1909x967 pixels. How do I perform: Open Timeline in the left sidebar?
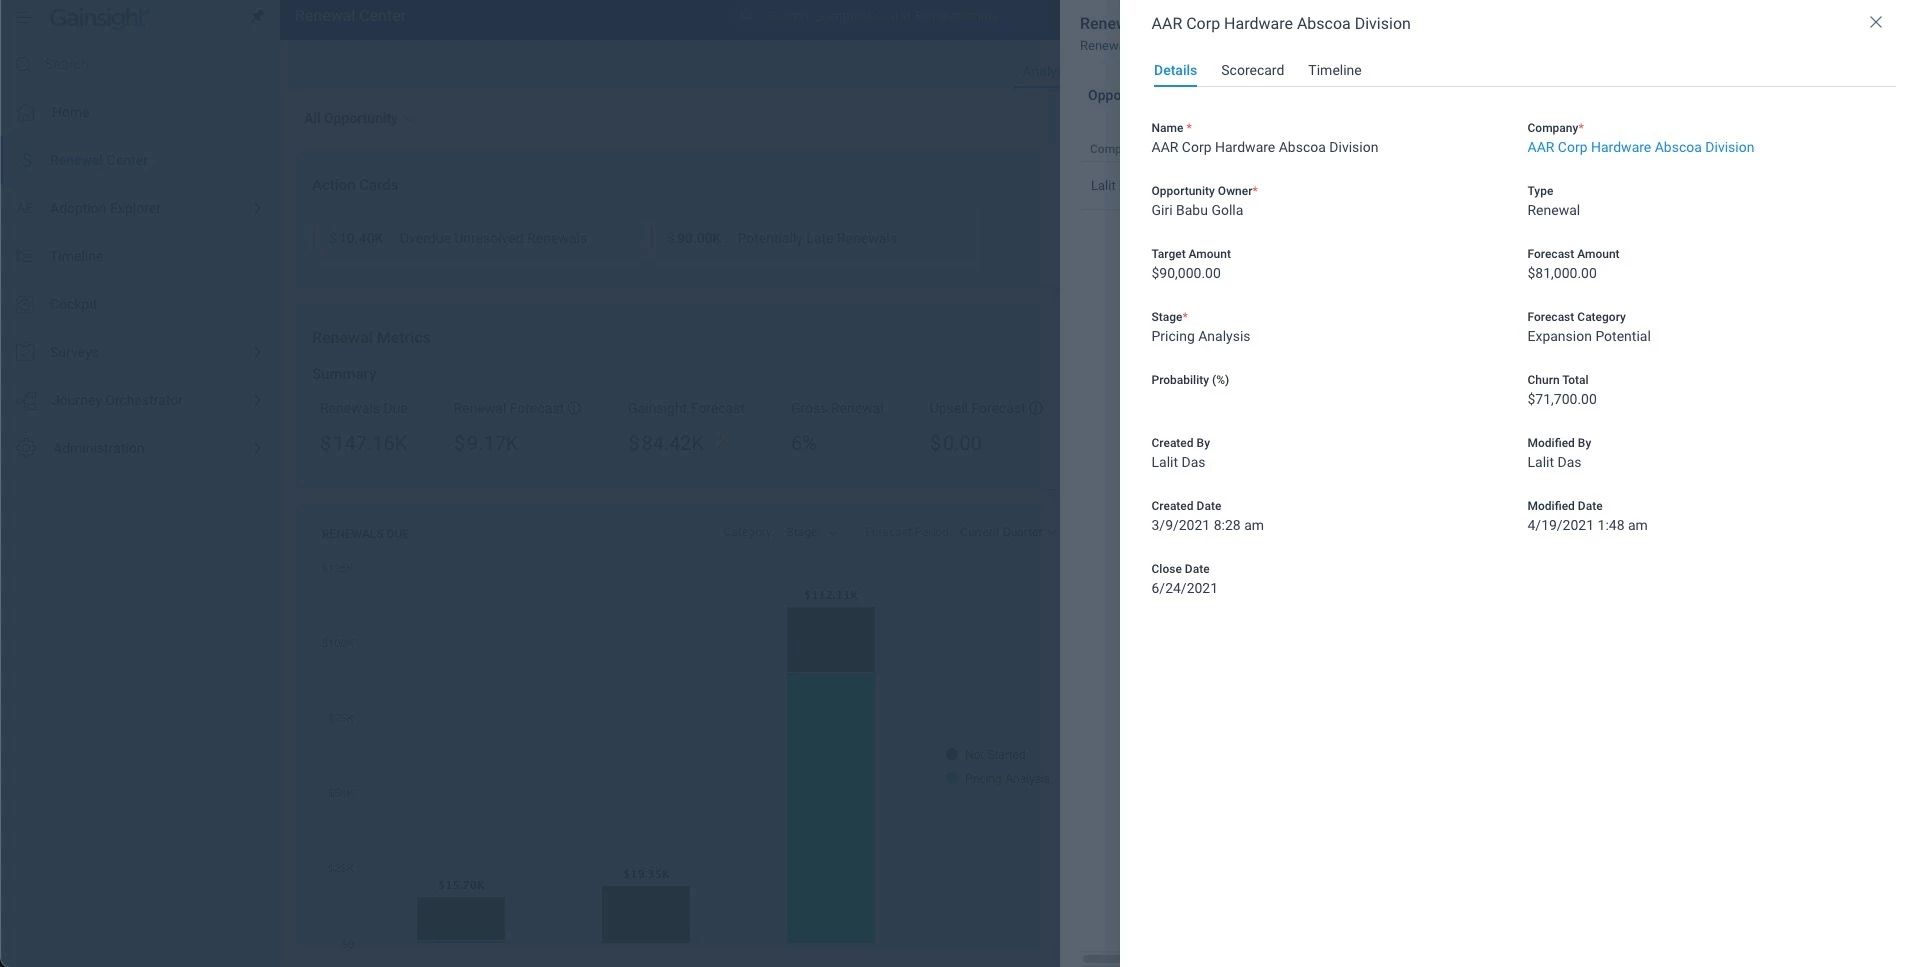click(76, 256)
